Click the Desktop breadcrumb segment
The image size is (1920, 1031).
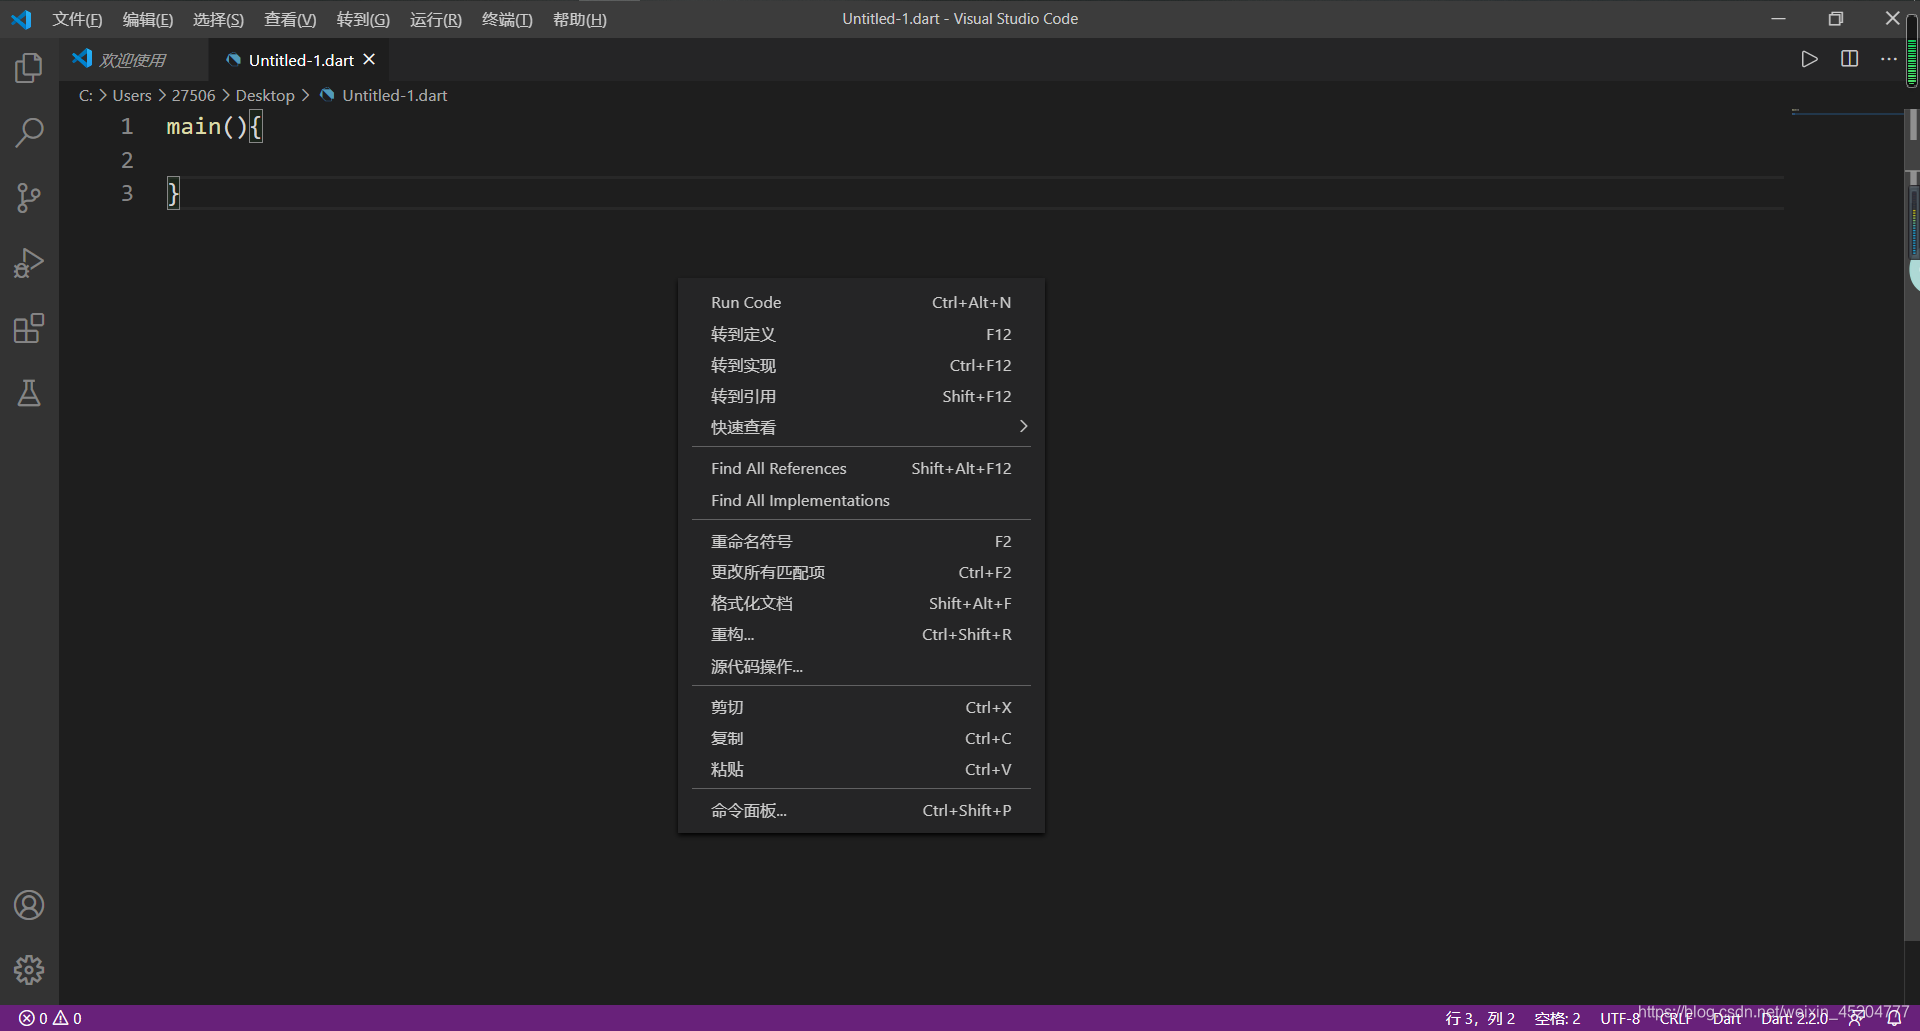tap(265, 95)
